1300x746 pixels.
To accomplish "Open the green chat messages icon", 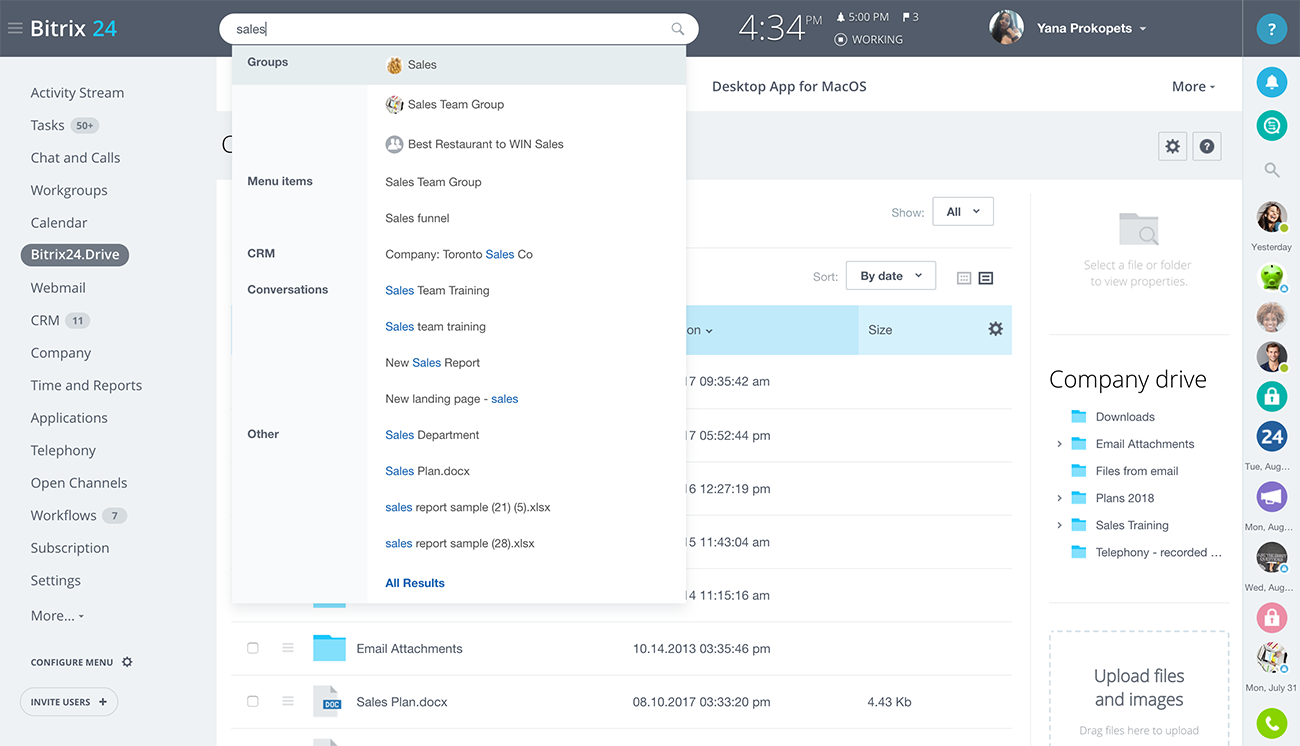I will click(1271, 125).
